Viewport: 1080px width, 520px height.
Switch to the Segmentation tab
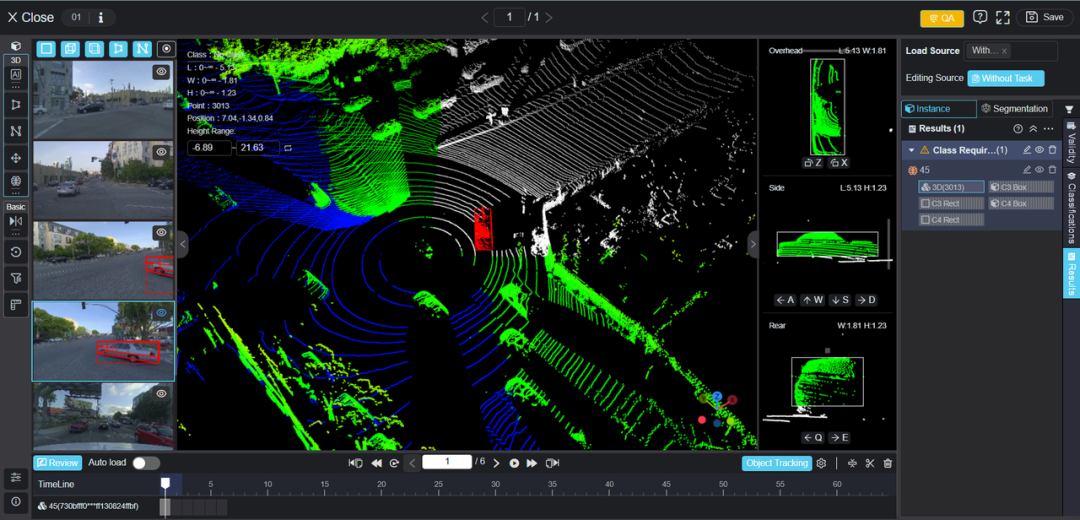click(1014, 108)
